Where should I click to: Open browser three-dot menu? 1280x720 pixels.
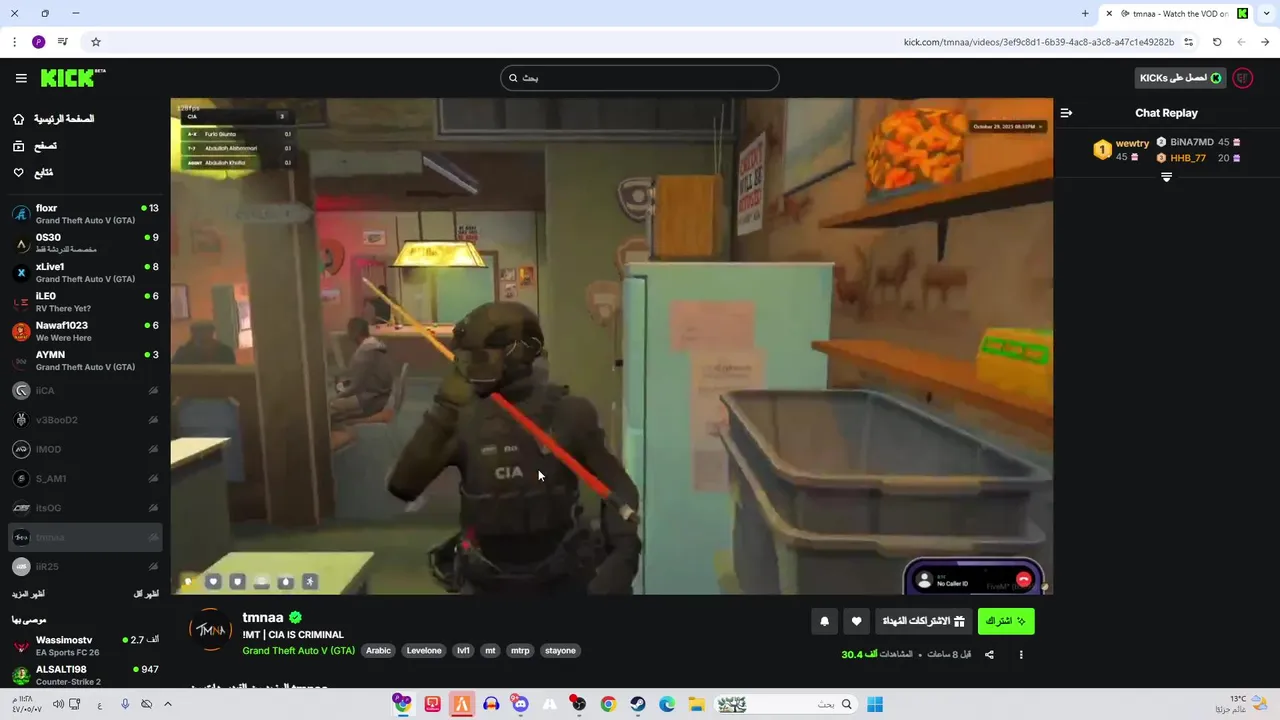[x=14, y=42]
